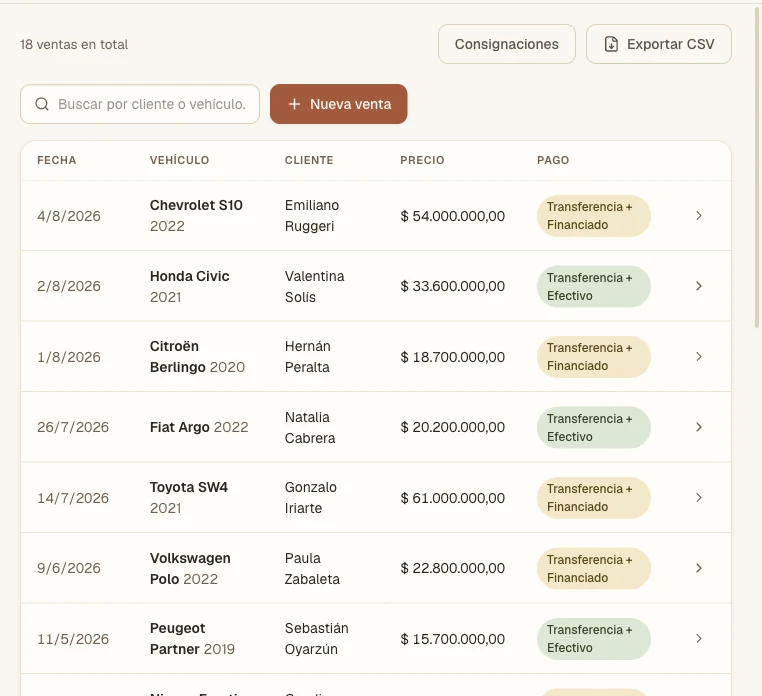Click Paula Zabaleta's Transferencia + Financiado badge
762x696 pixels.
pos(593,568)
